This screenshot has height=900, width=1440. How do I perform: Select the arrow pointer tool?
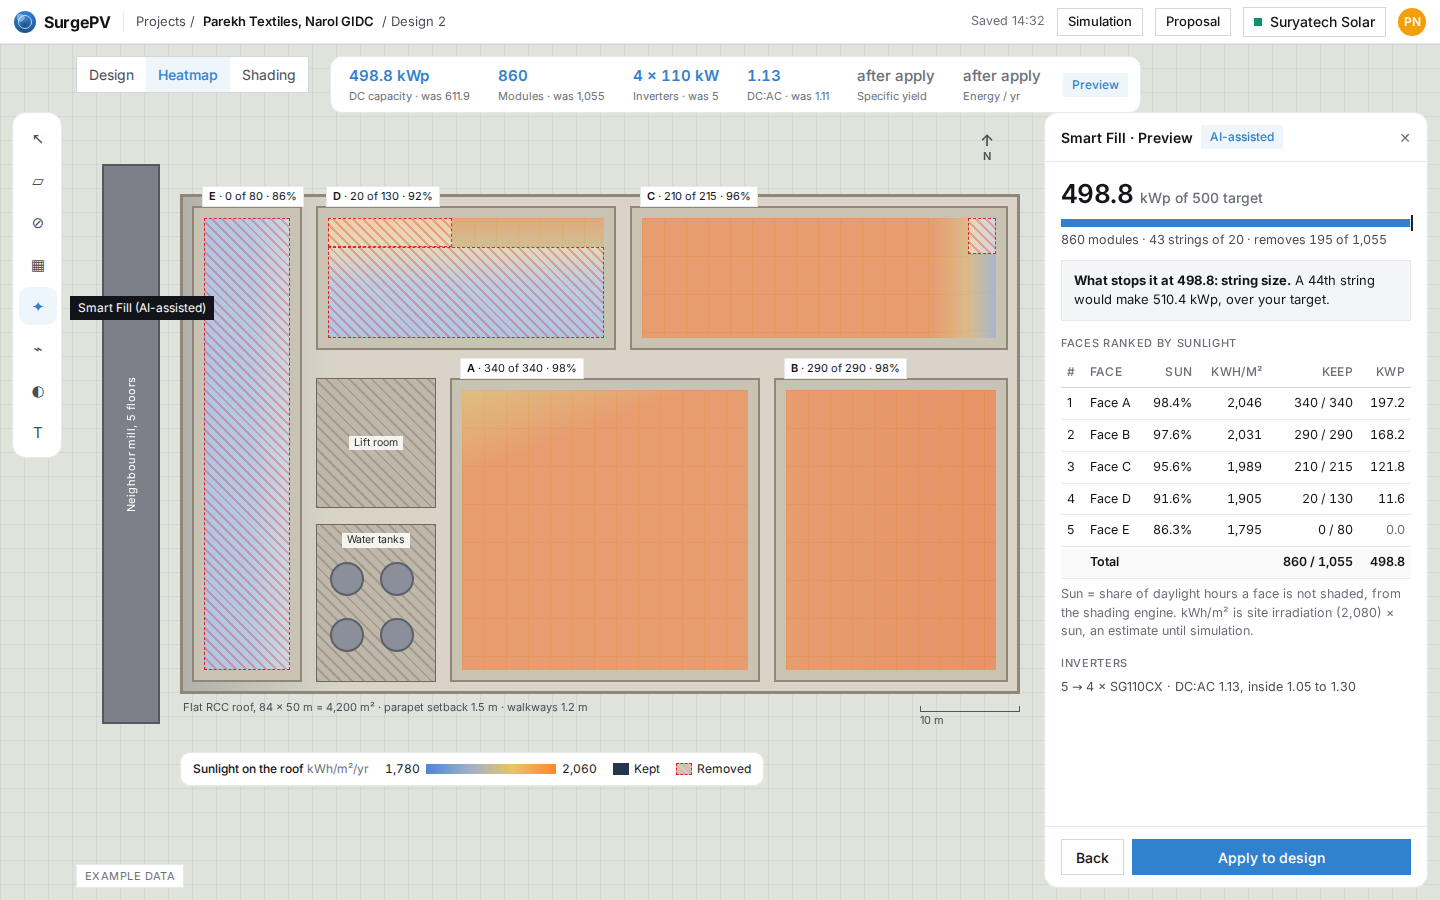pyautogui.click(x=38, y=139)
